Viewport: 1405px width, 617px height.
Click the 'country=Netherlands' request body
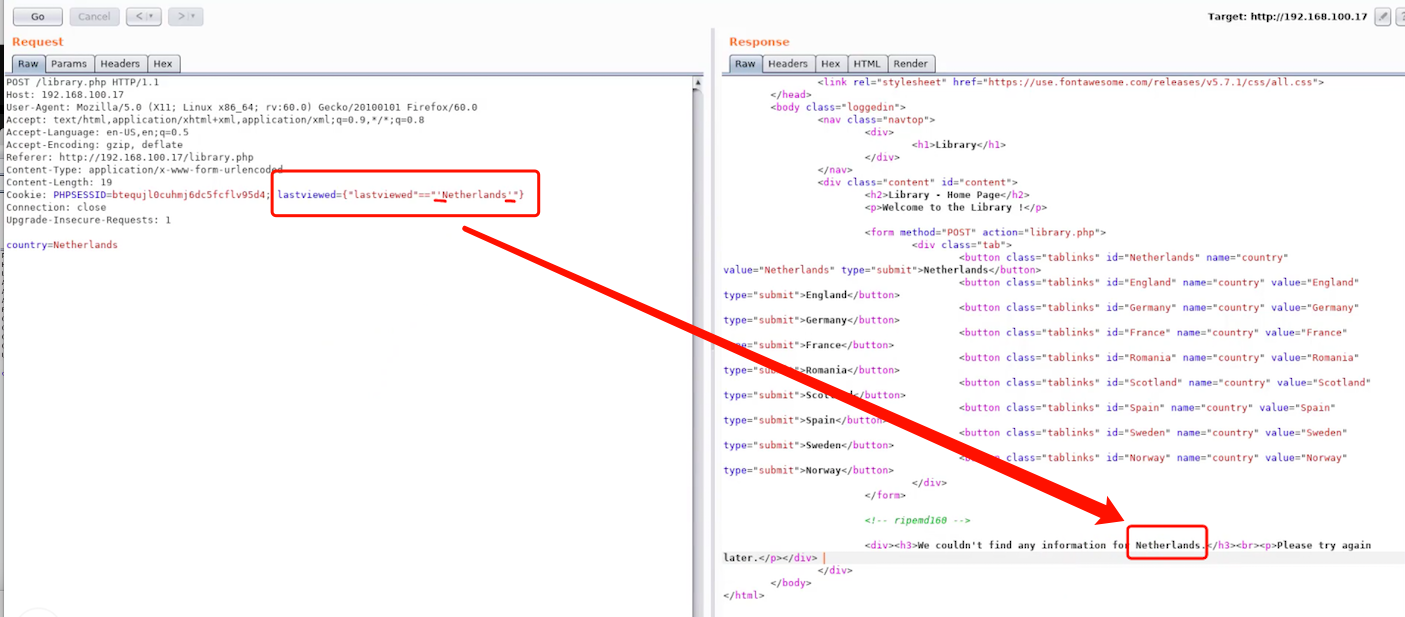click(62, 245)
